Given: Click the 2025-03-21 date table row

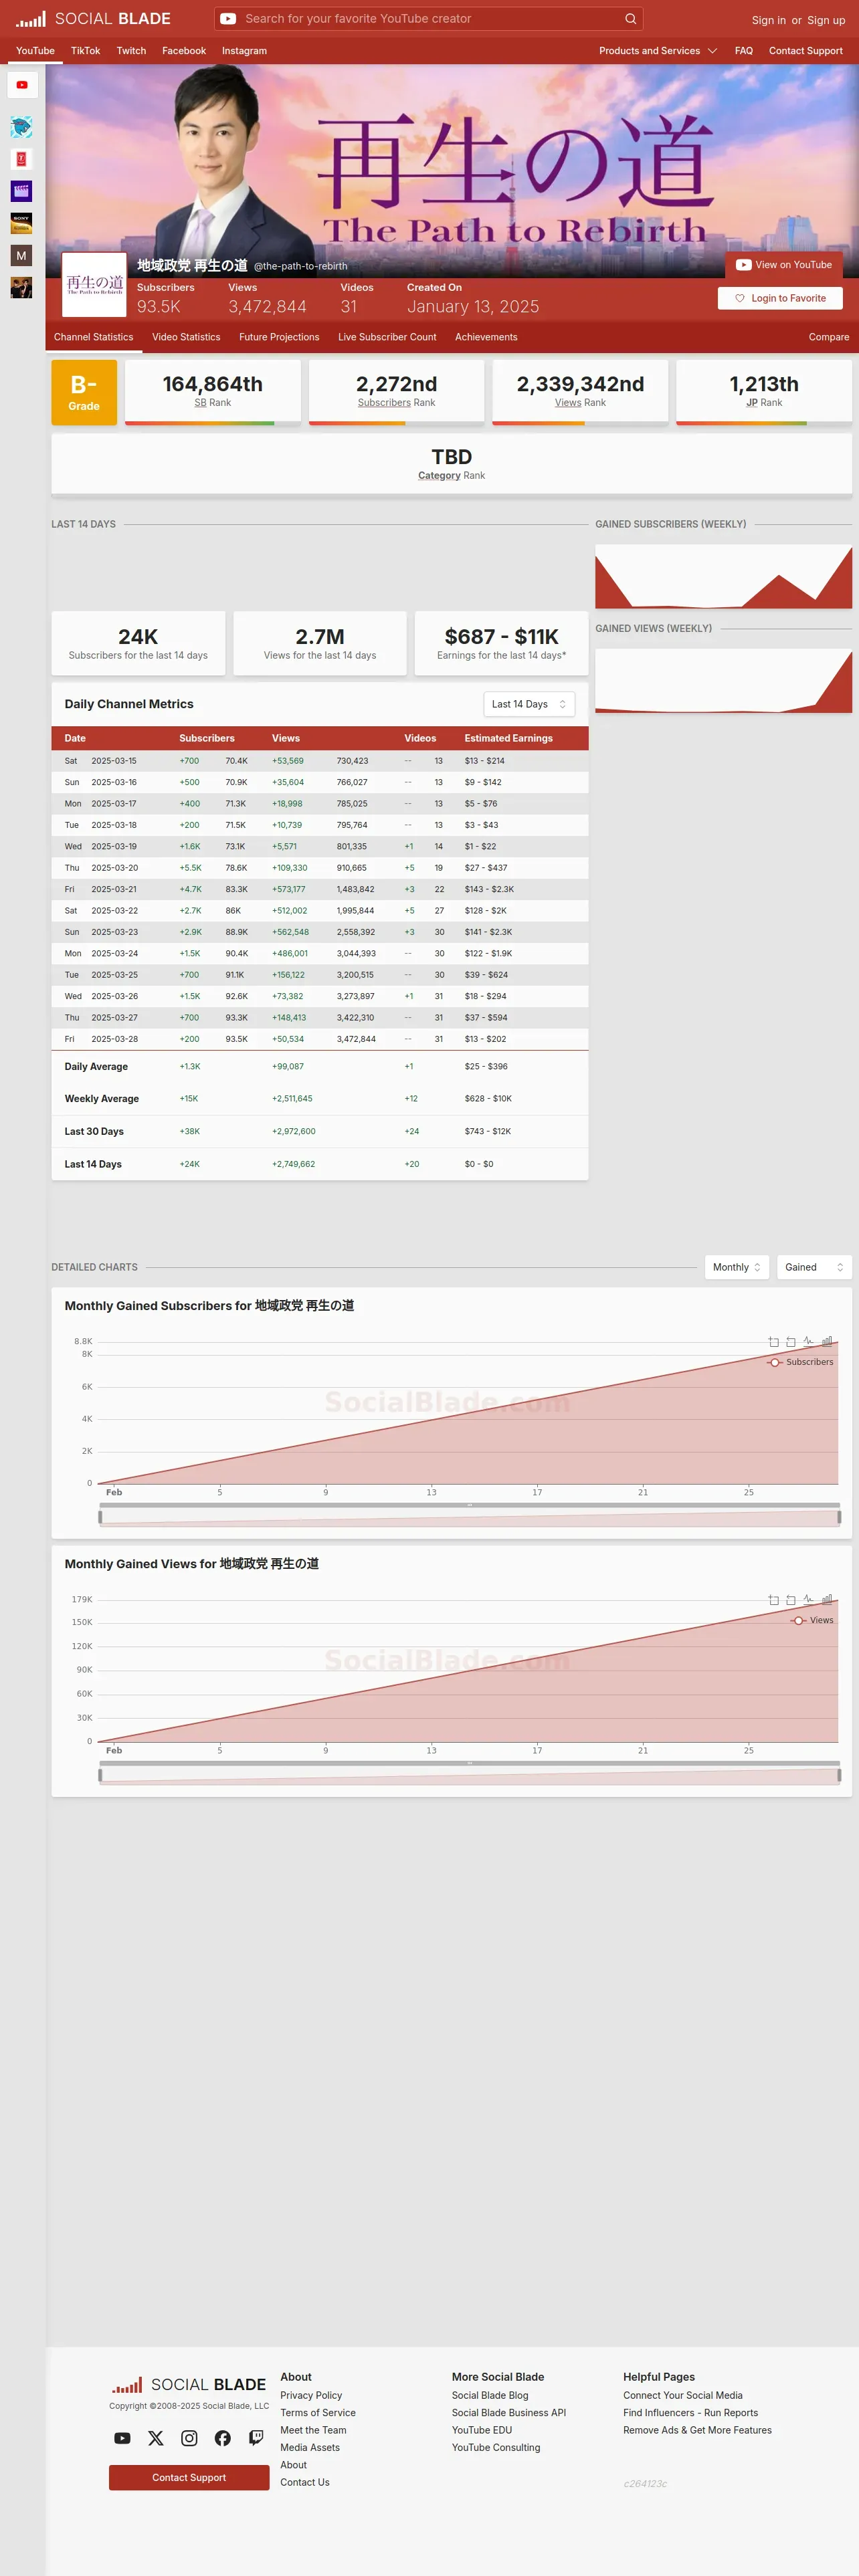Looking at the screenshot, I should tap(320, 889).
